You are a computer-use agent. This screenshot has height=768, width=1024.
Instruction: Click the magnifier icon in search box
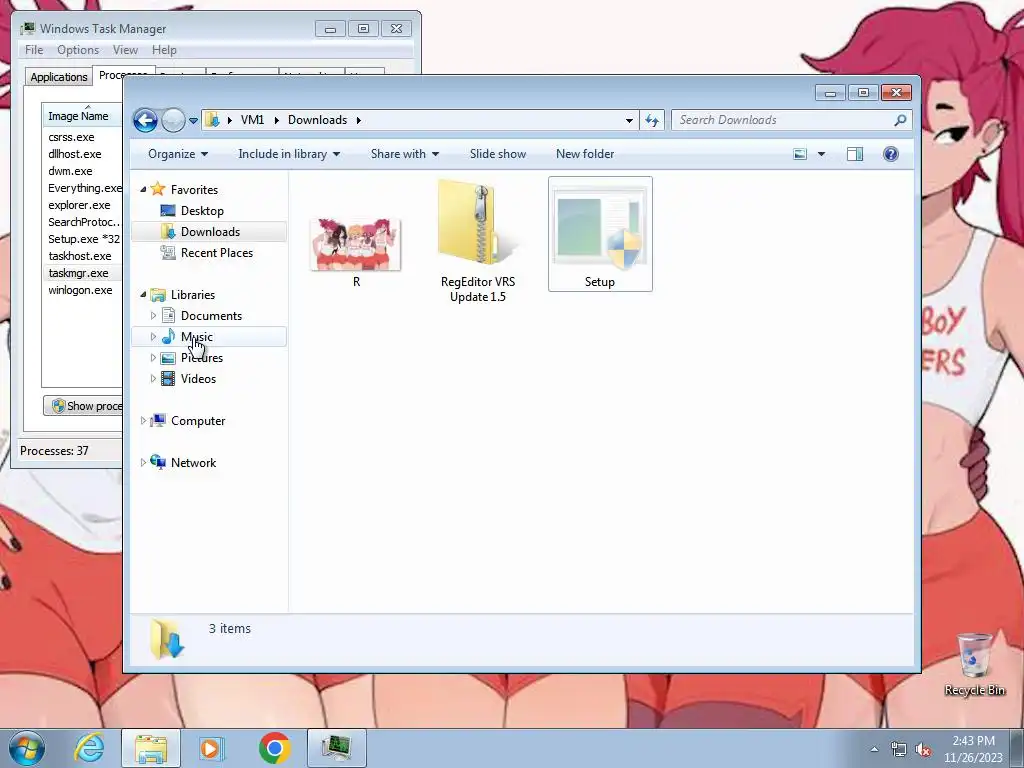pyautogui.click(x=901, y=120)
